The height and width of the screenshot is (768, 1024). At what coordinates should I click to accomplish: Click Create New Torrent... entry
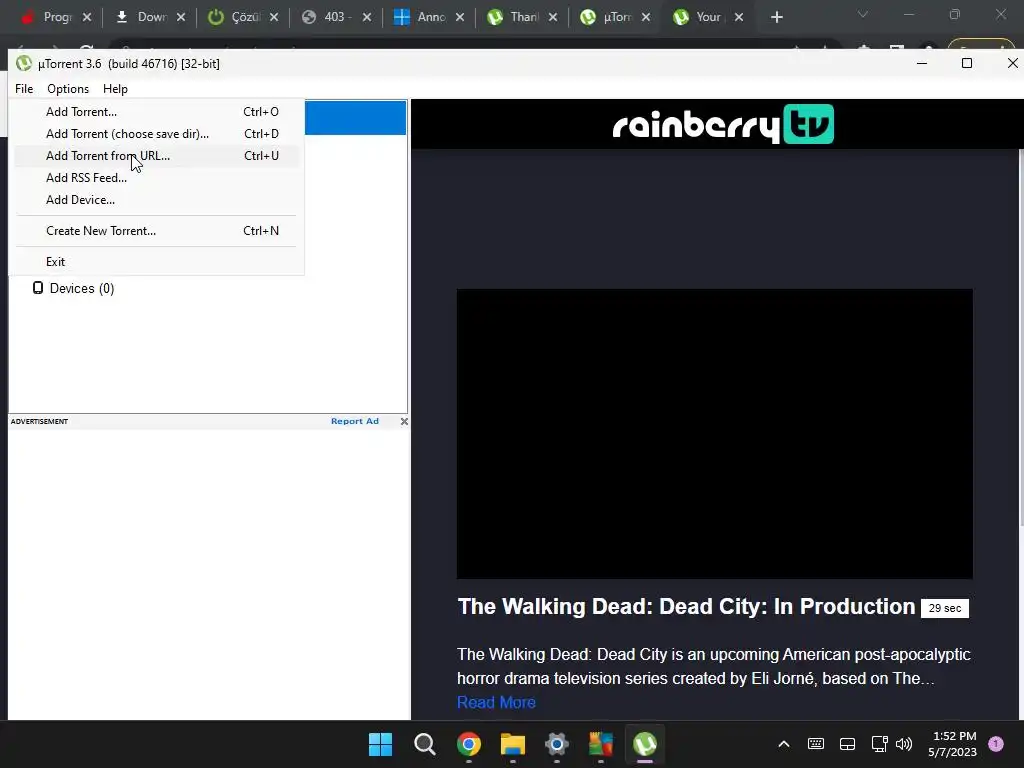coord(157,231)
